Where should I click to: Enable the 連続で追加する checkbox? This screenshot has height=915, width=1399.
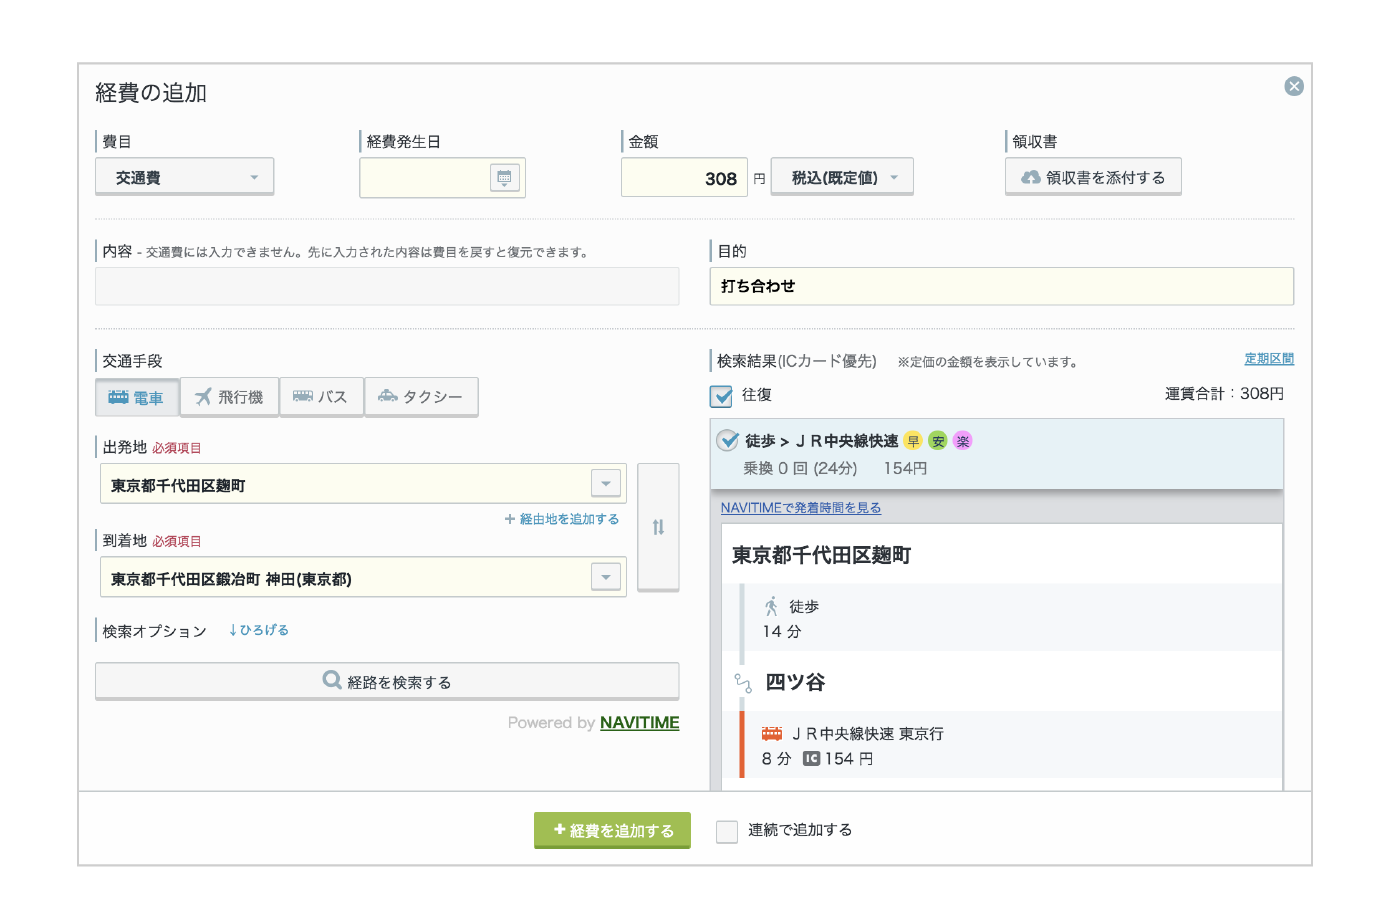click(727, 831)
